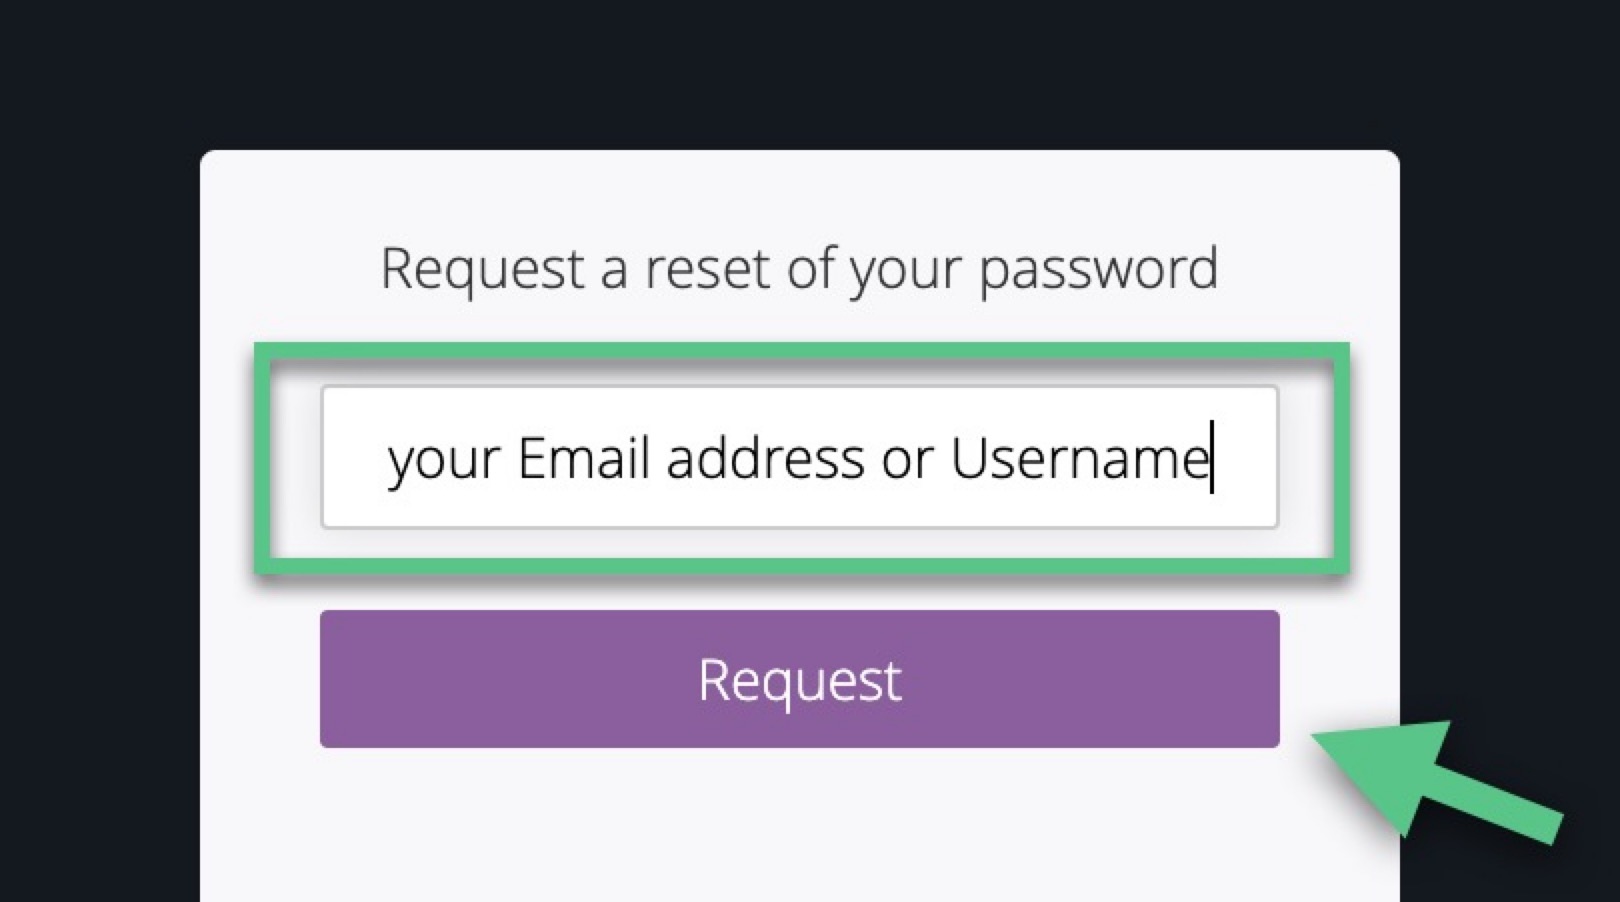Viewport: 1620px width, 902px height.
Task: Click the Email address or Username field
Action: pos(798,458)
